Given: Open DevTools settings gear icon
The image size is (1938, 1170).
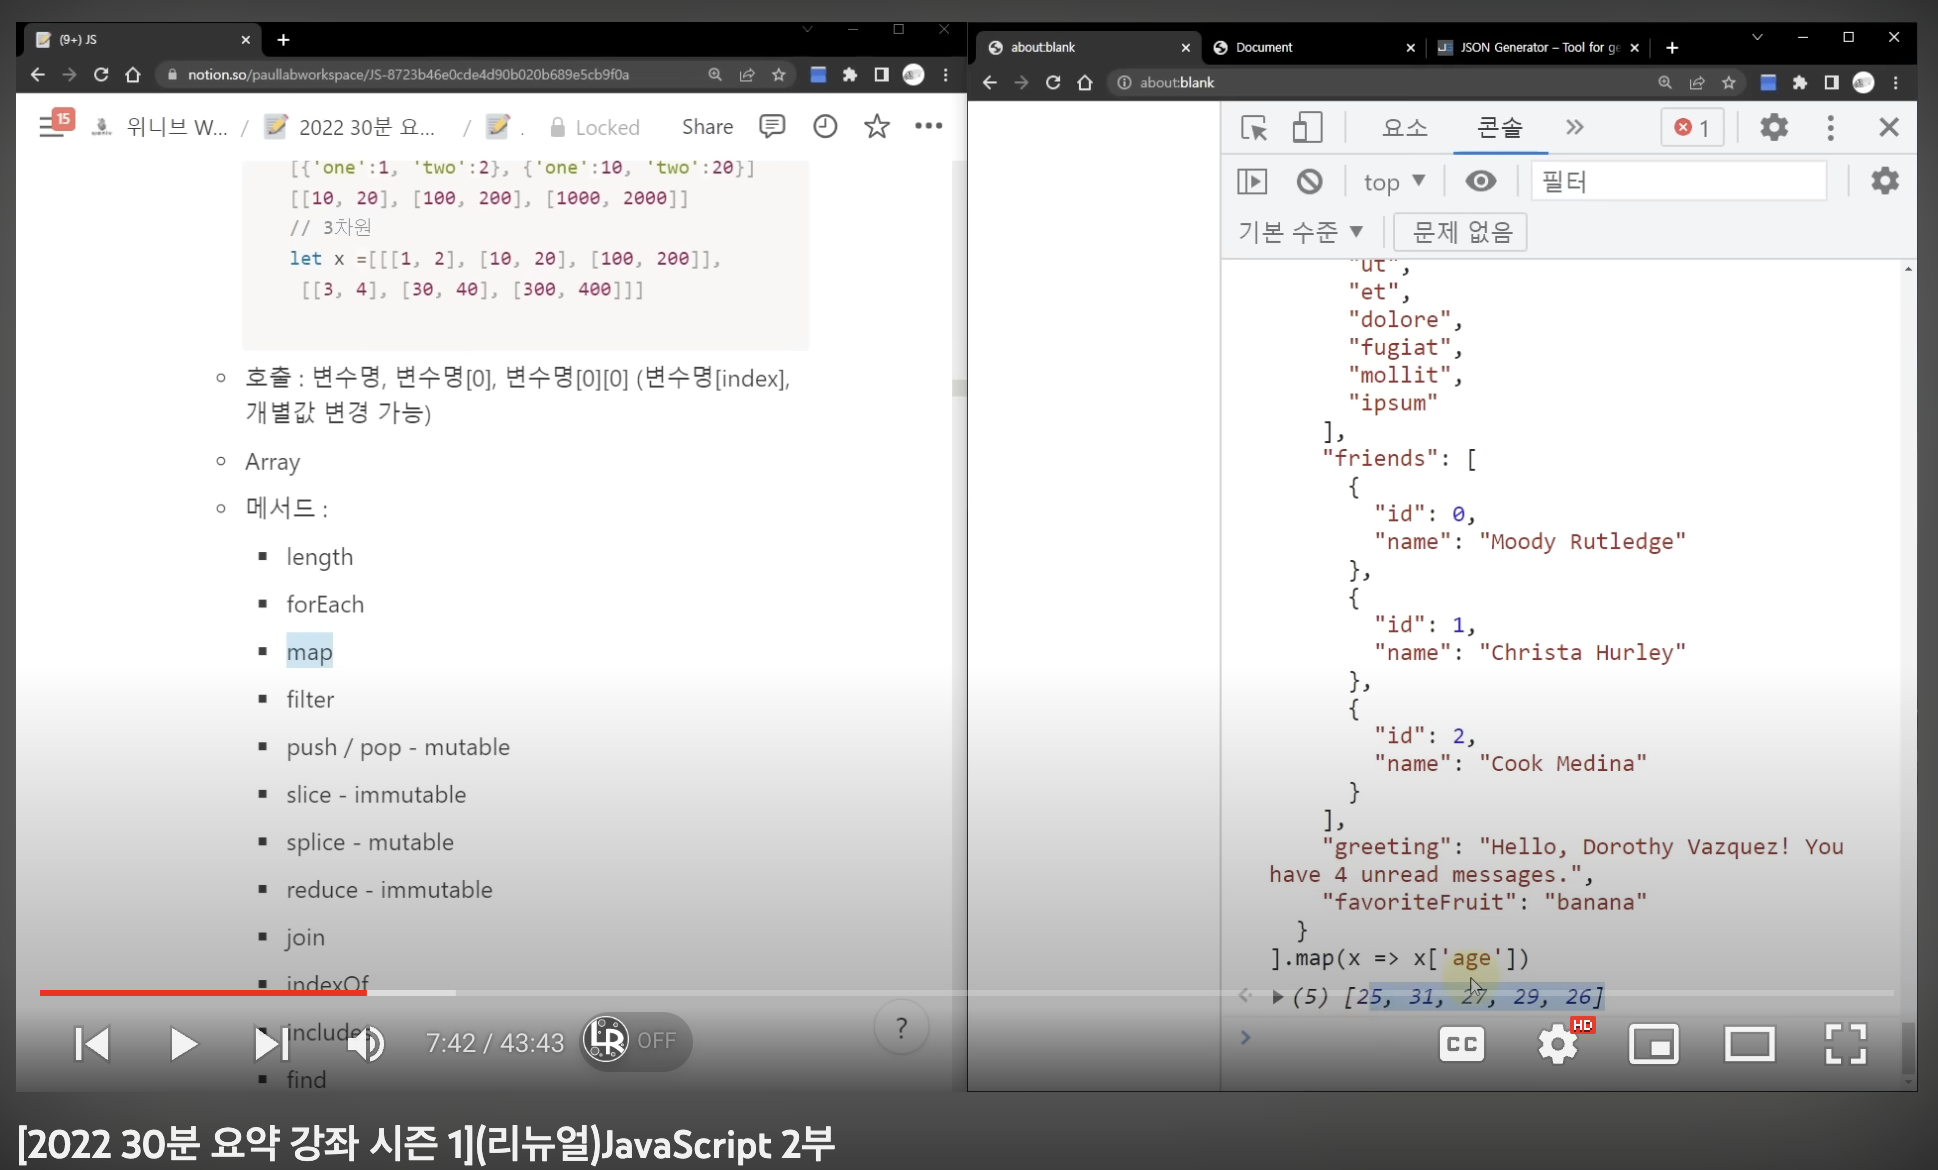Looking at the screenshot, I should click(1773, 128).
